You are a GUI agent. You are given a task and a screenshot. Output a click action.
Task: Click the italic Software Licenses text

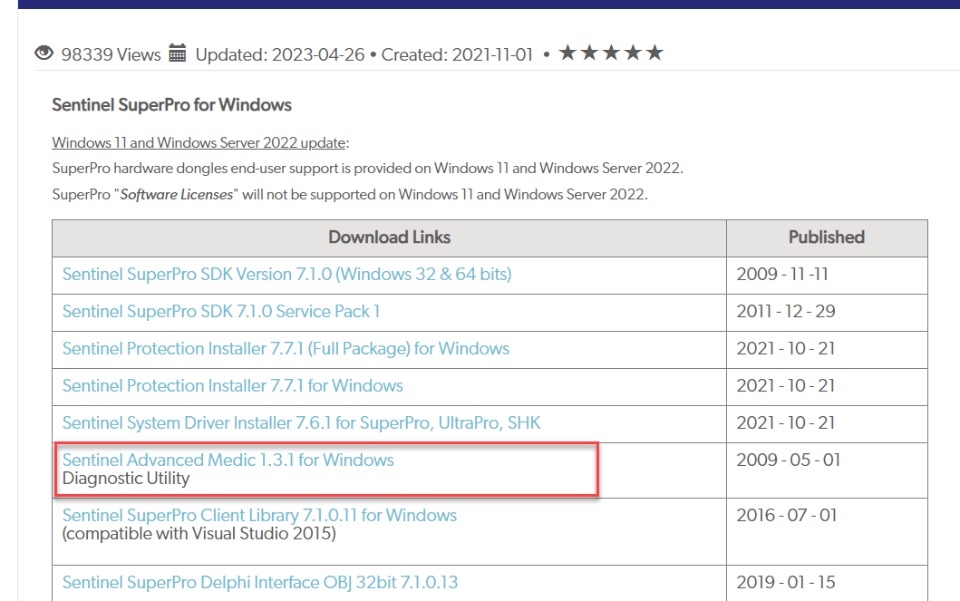coord(176,195)
